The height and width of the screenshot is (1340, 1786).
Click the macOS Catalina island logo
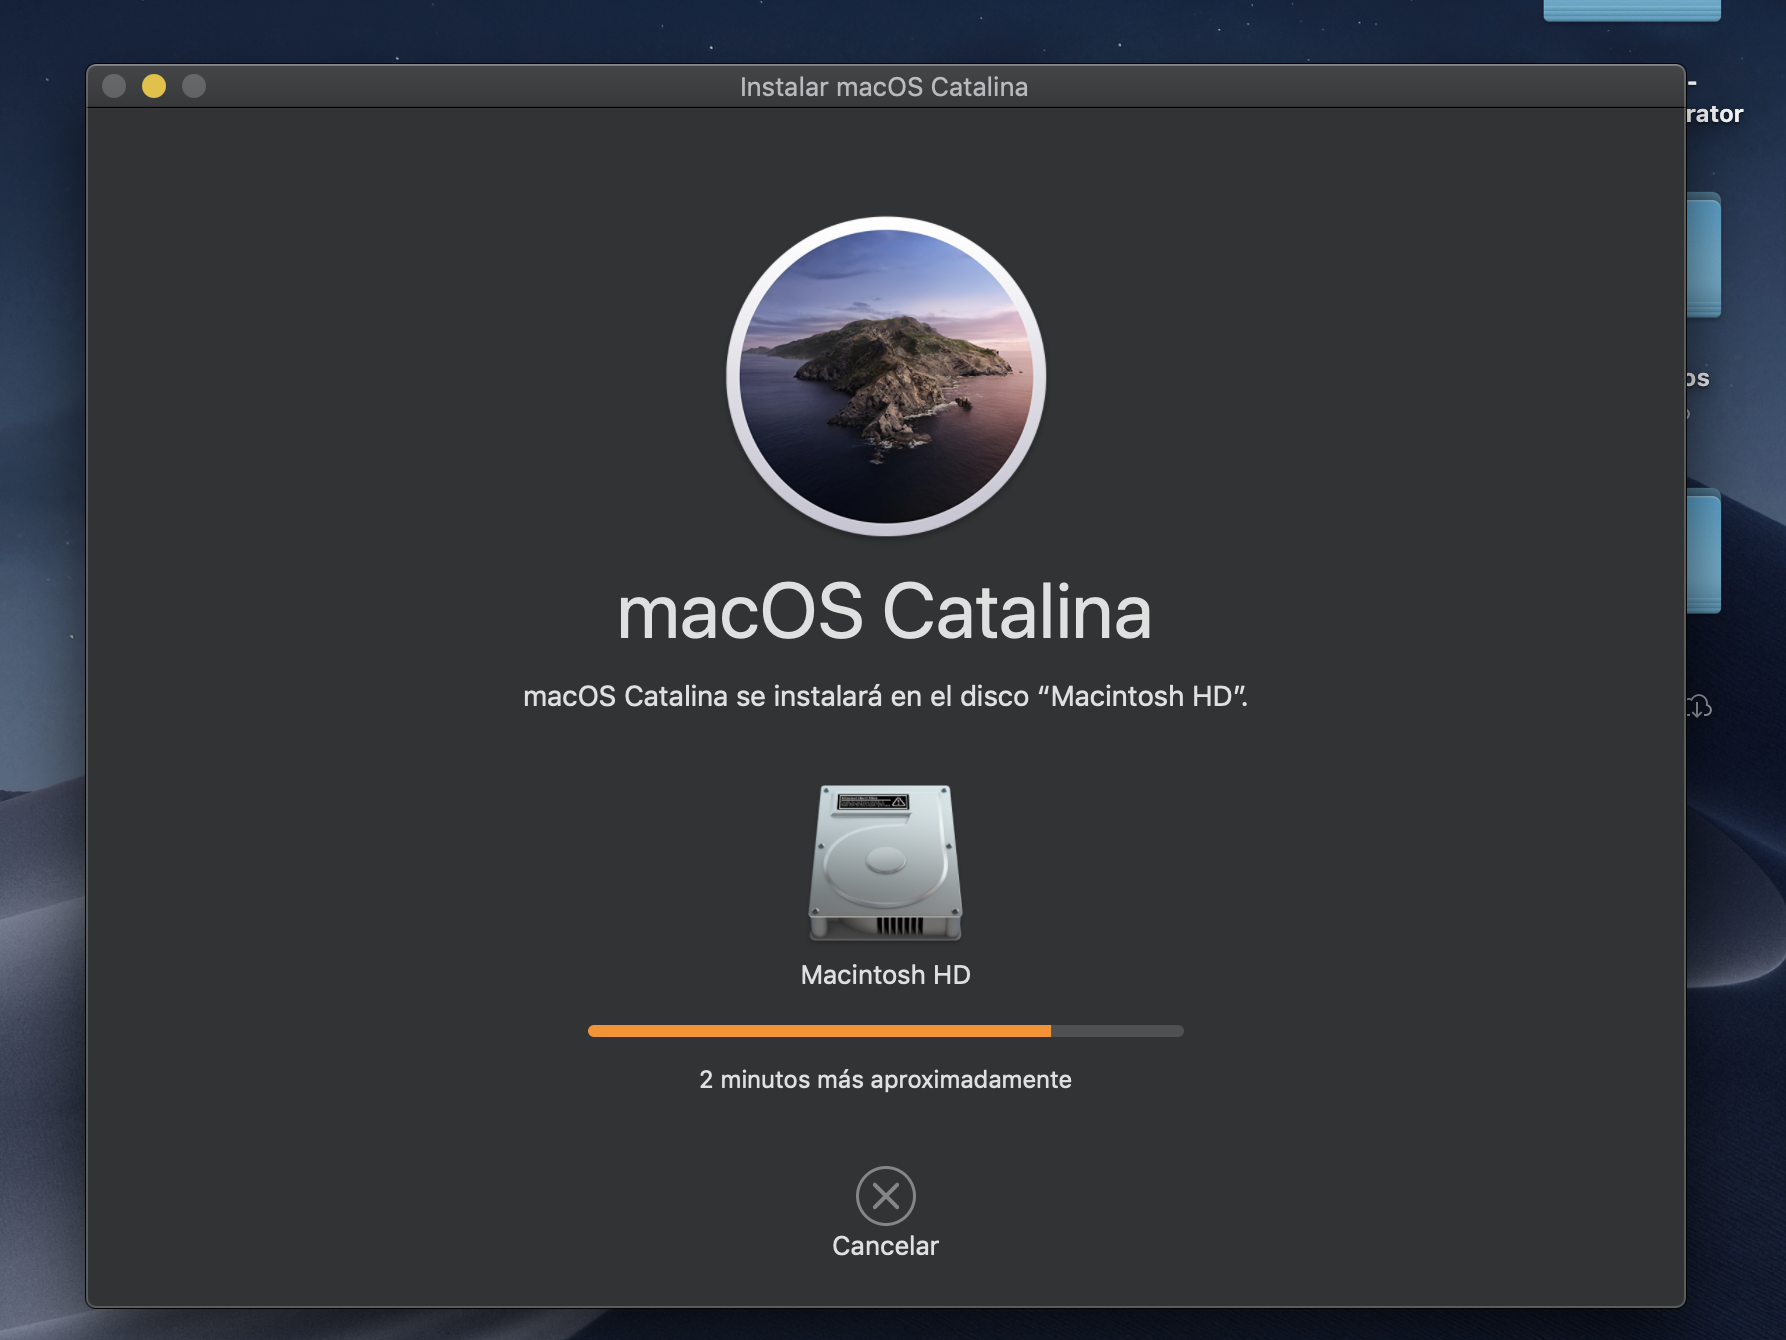tap(886, 376)
